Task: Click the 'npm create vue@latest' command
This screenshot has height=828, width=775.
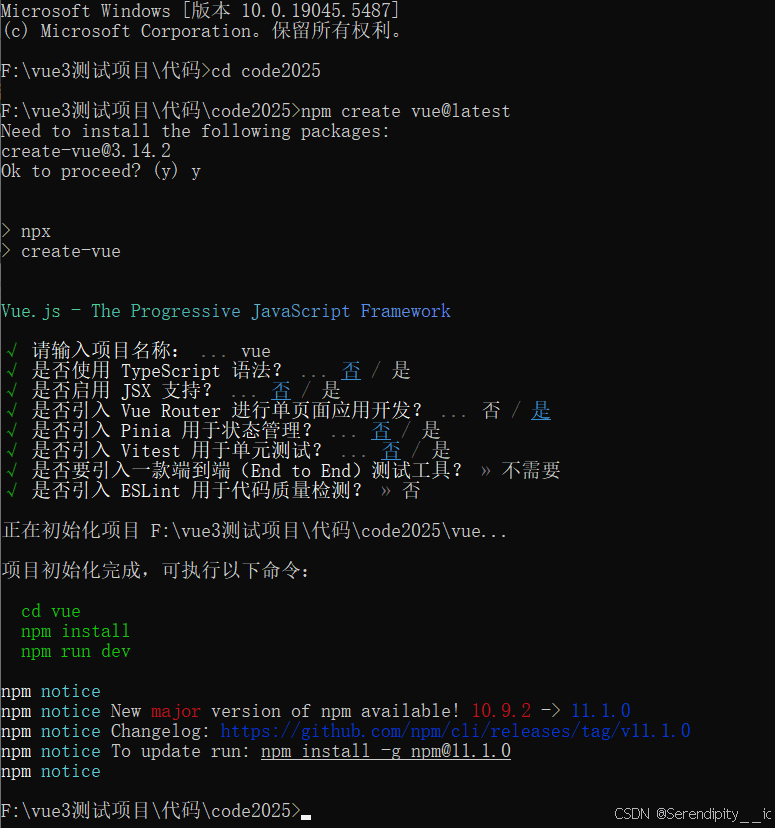Action: (x=405, y=111)
